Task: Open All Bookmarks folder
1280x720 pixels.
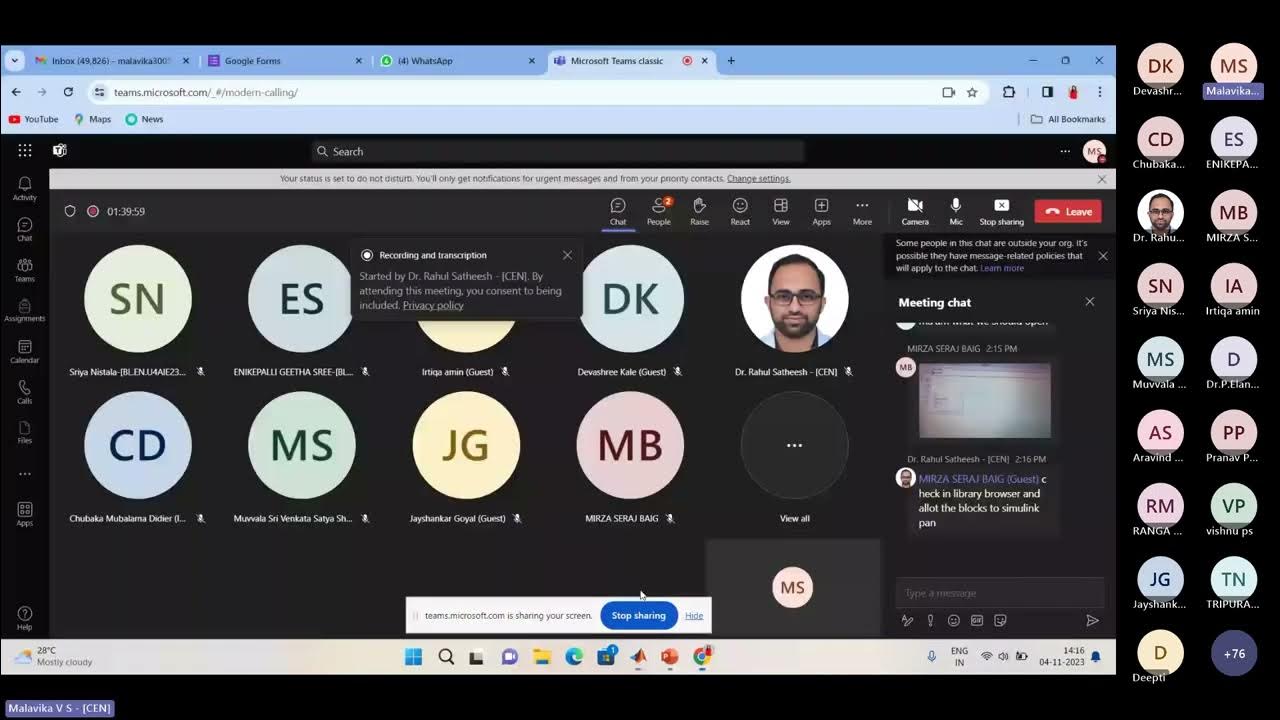Action: point(1068,119)
